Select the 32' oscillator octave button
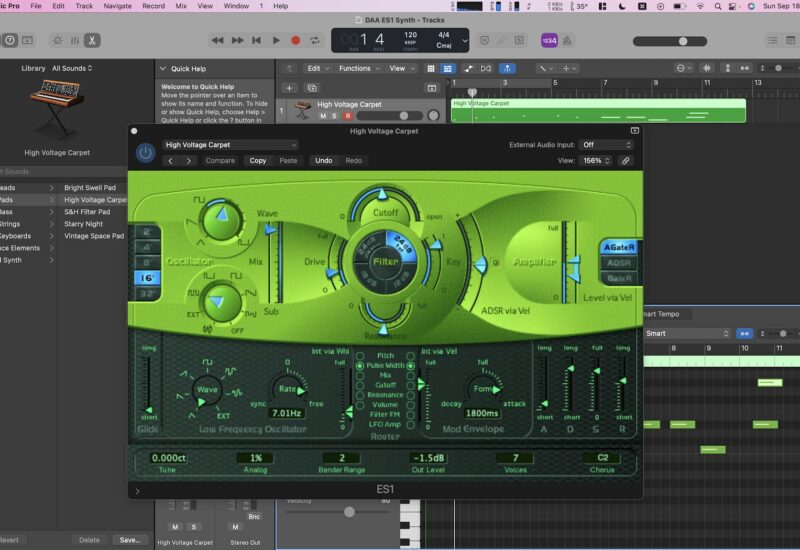 click(147, 294)
